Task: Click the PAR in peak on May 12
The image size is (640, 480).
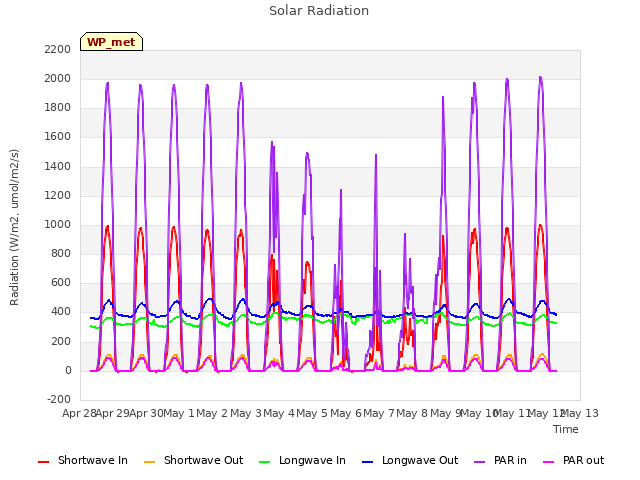Action: click(540, 78)
